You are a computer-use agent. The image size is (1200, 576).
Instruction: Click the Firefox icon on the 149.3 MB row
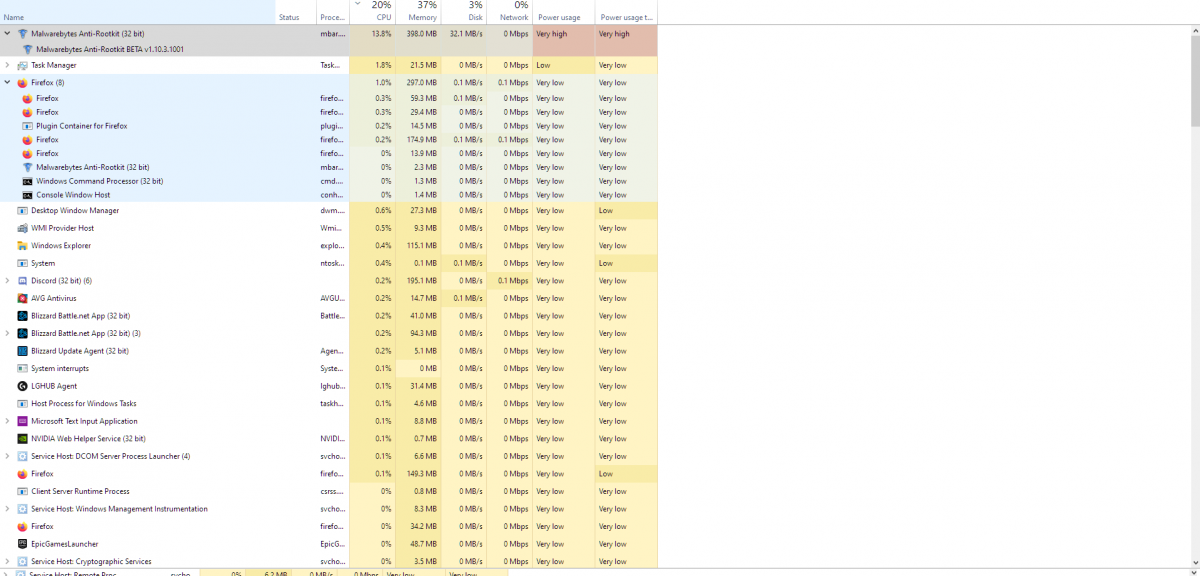point(22,474)
